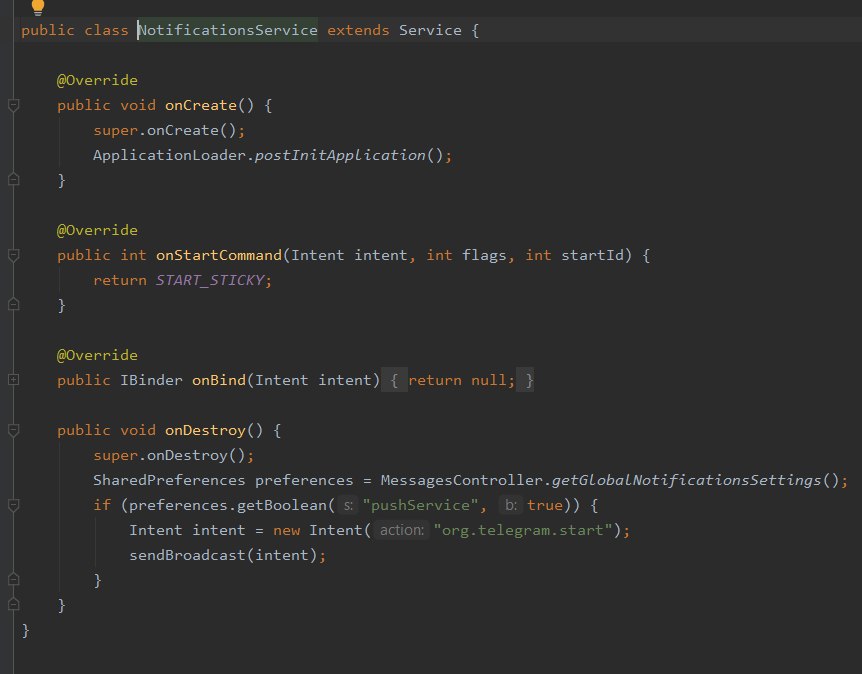This screenshot has width=862, height=674.
Task: Click the SharedPreferences type name
Action: (169, 480)
